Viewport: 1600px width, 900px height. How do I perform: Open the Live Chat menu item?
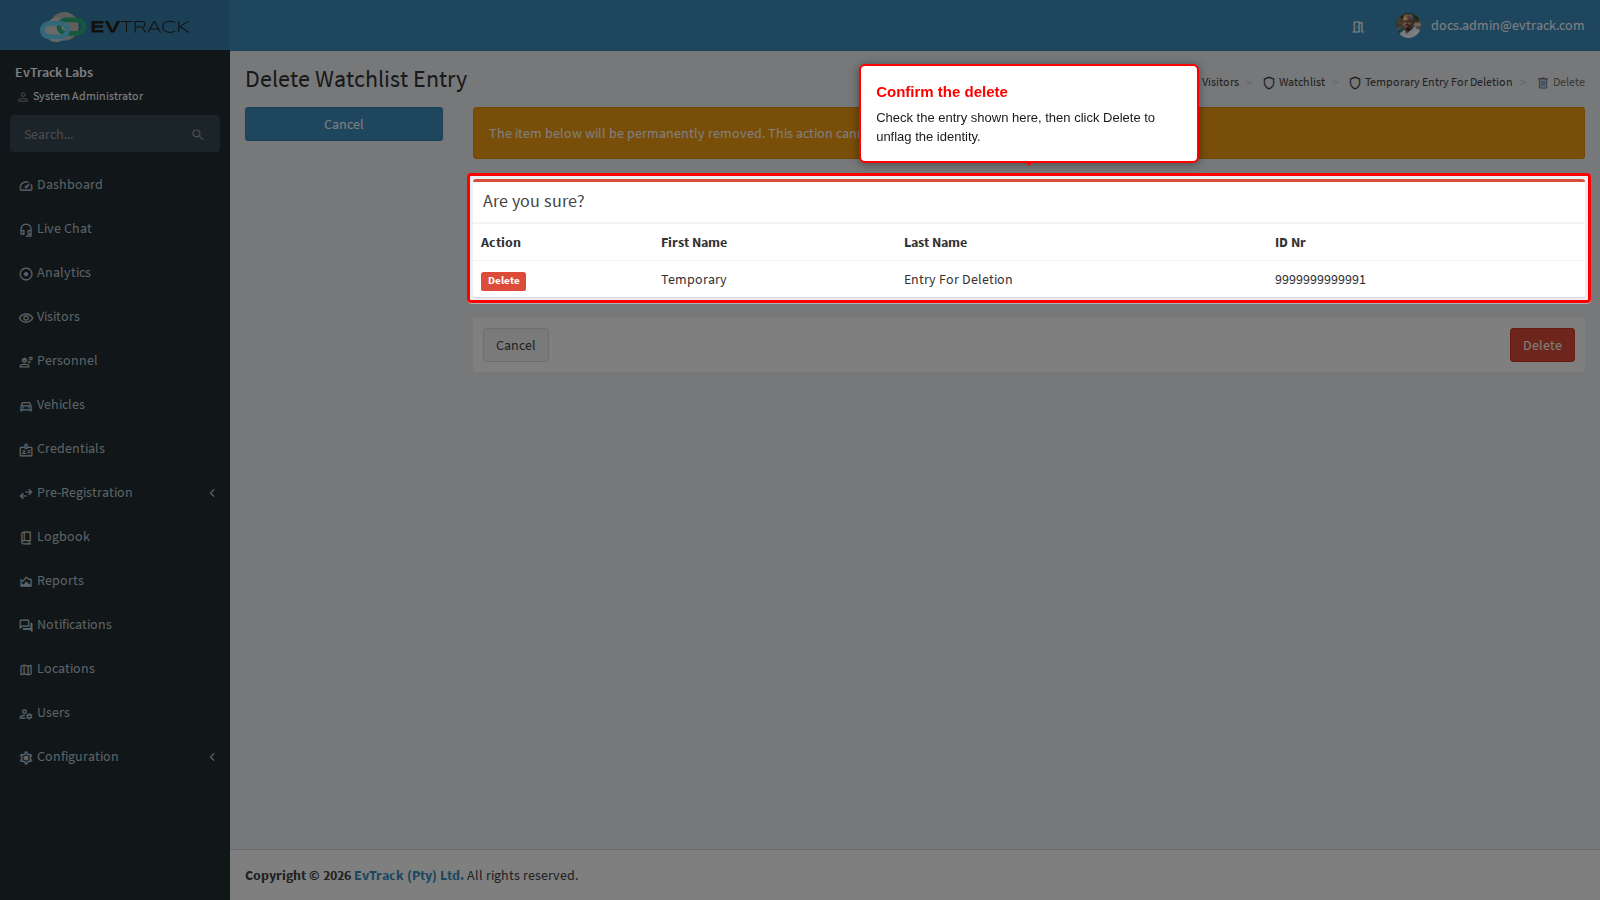(115, 229)
